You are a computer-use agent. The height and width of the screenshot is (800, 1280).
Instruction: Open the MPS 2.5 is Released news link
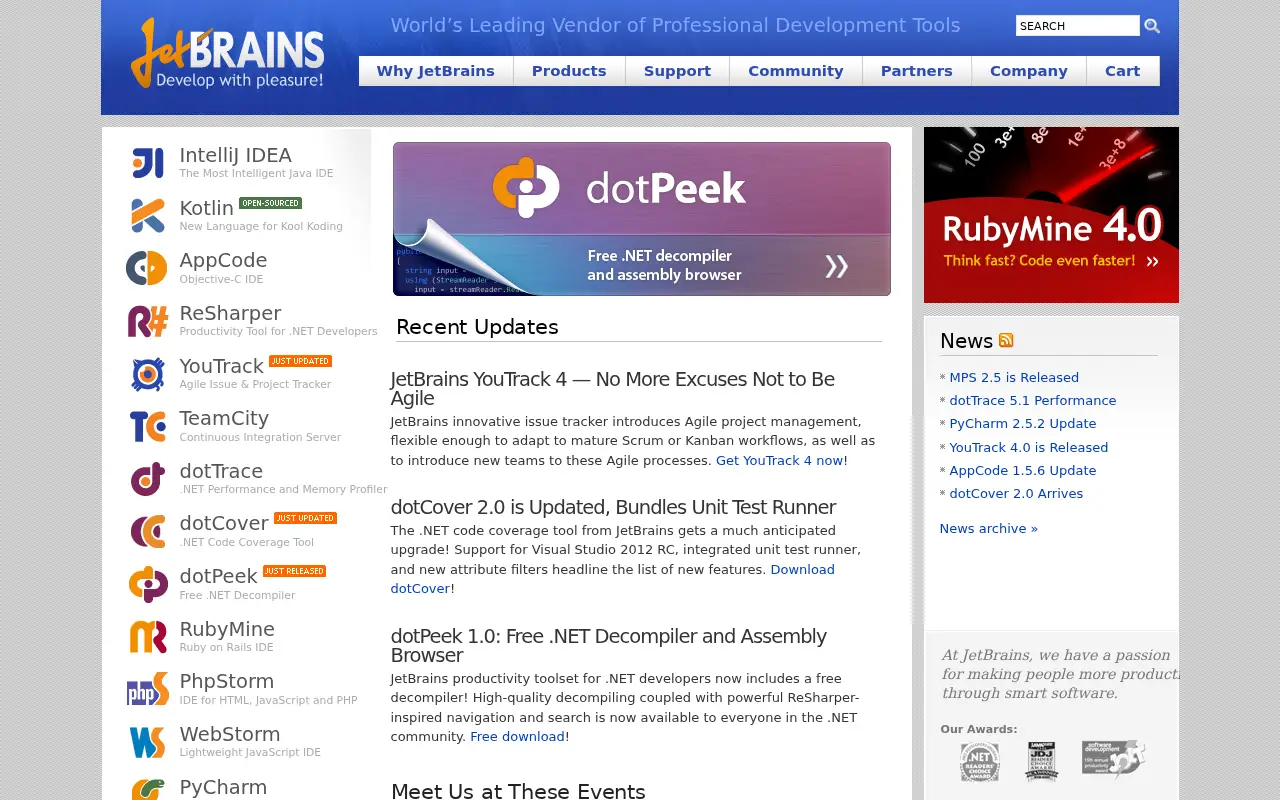pos(1014,378)
